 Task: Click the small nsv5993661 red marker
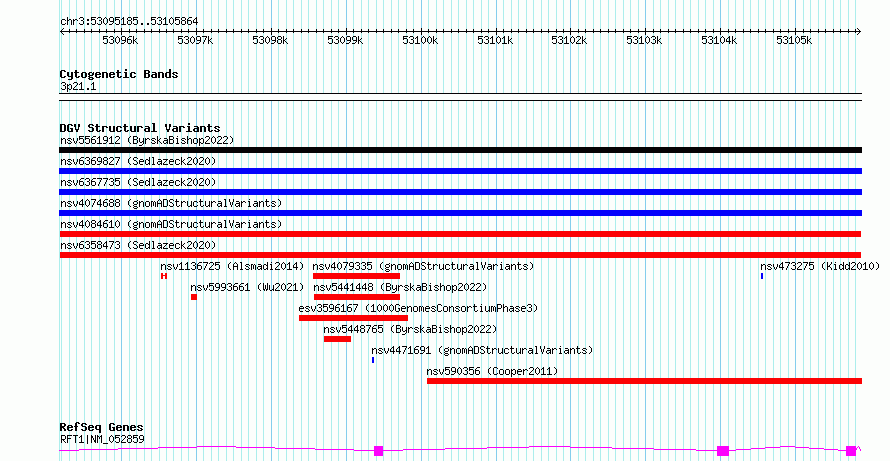pos(194,297)
